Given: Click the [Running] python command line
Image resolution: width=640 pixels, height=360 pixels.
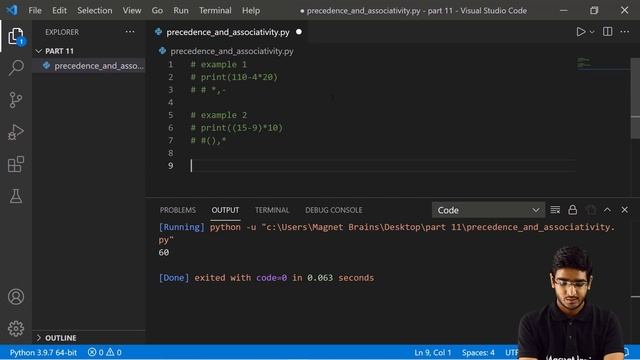Looking at the screenshot, I should click(387, 233).
